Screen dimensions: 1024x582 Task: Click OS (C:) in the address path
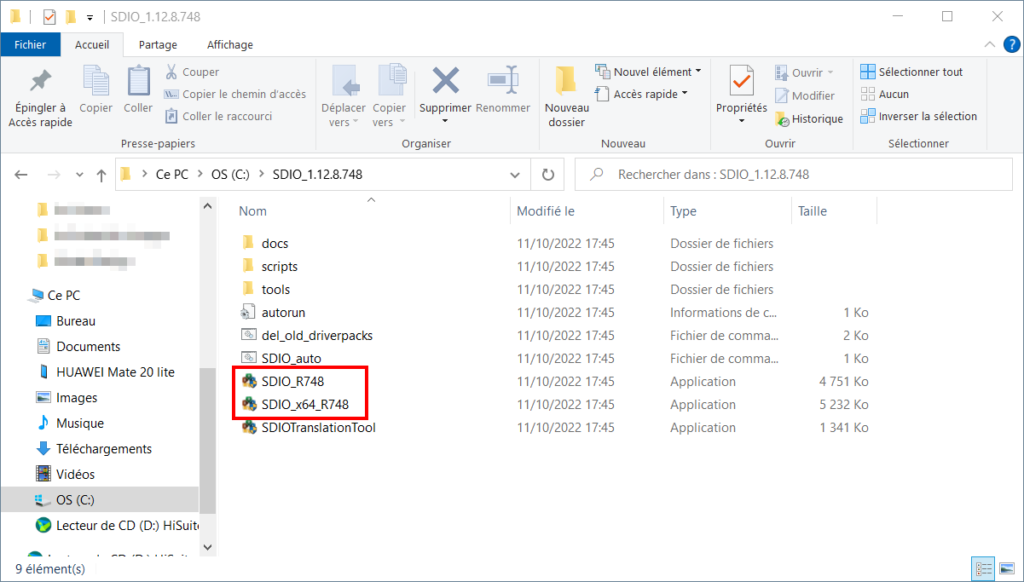(x=230, y=174)
